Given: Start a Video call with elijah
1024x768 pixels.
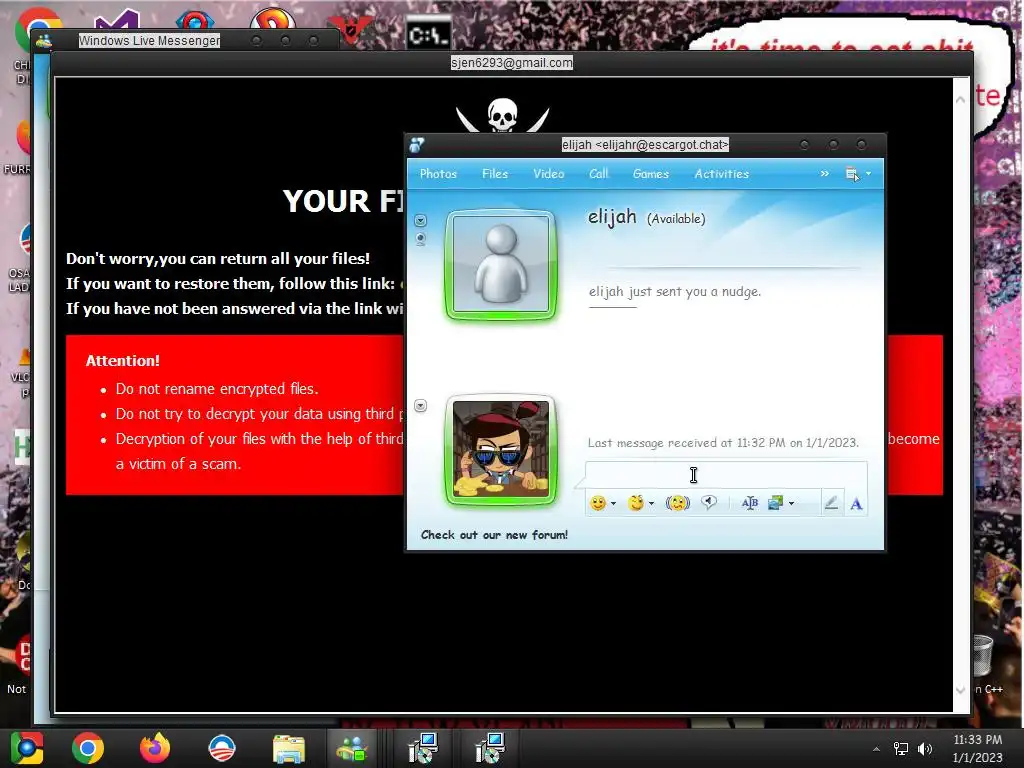Looking at the screenshot, I should 549,174.
